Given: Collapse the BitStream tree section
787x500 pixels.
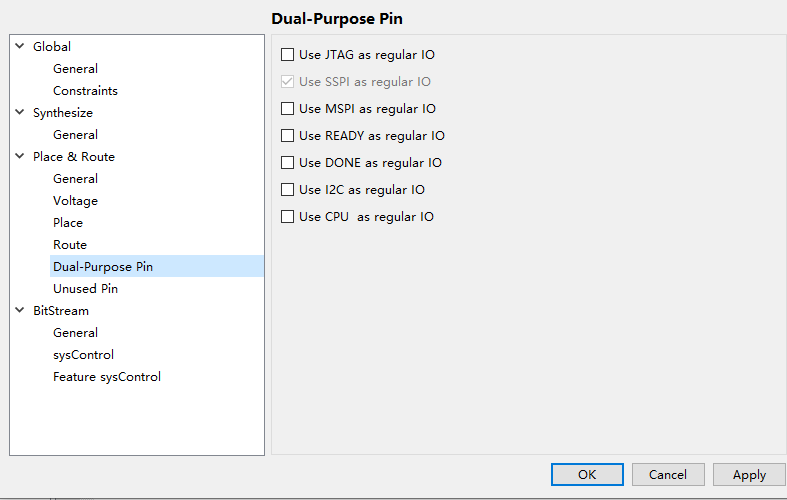Looking at the screenshot, I should (x=20, y=311).
